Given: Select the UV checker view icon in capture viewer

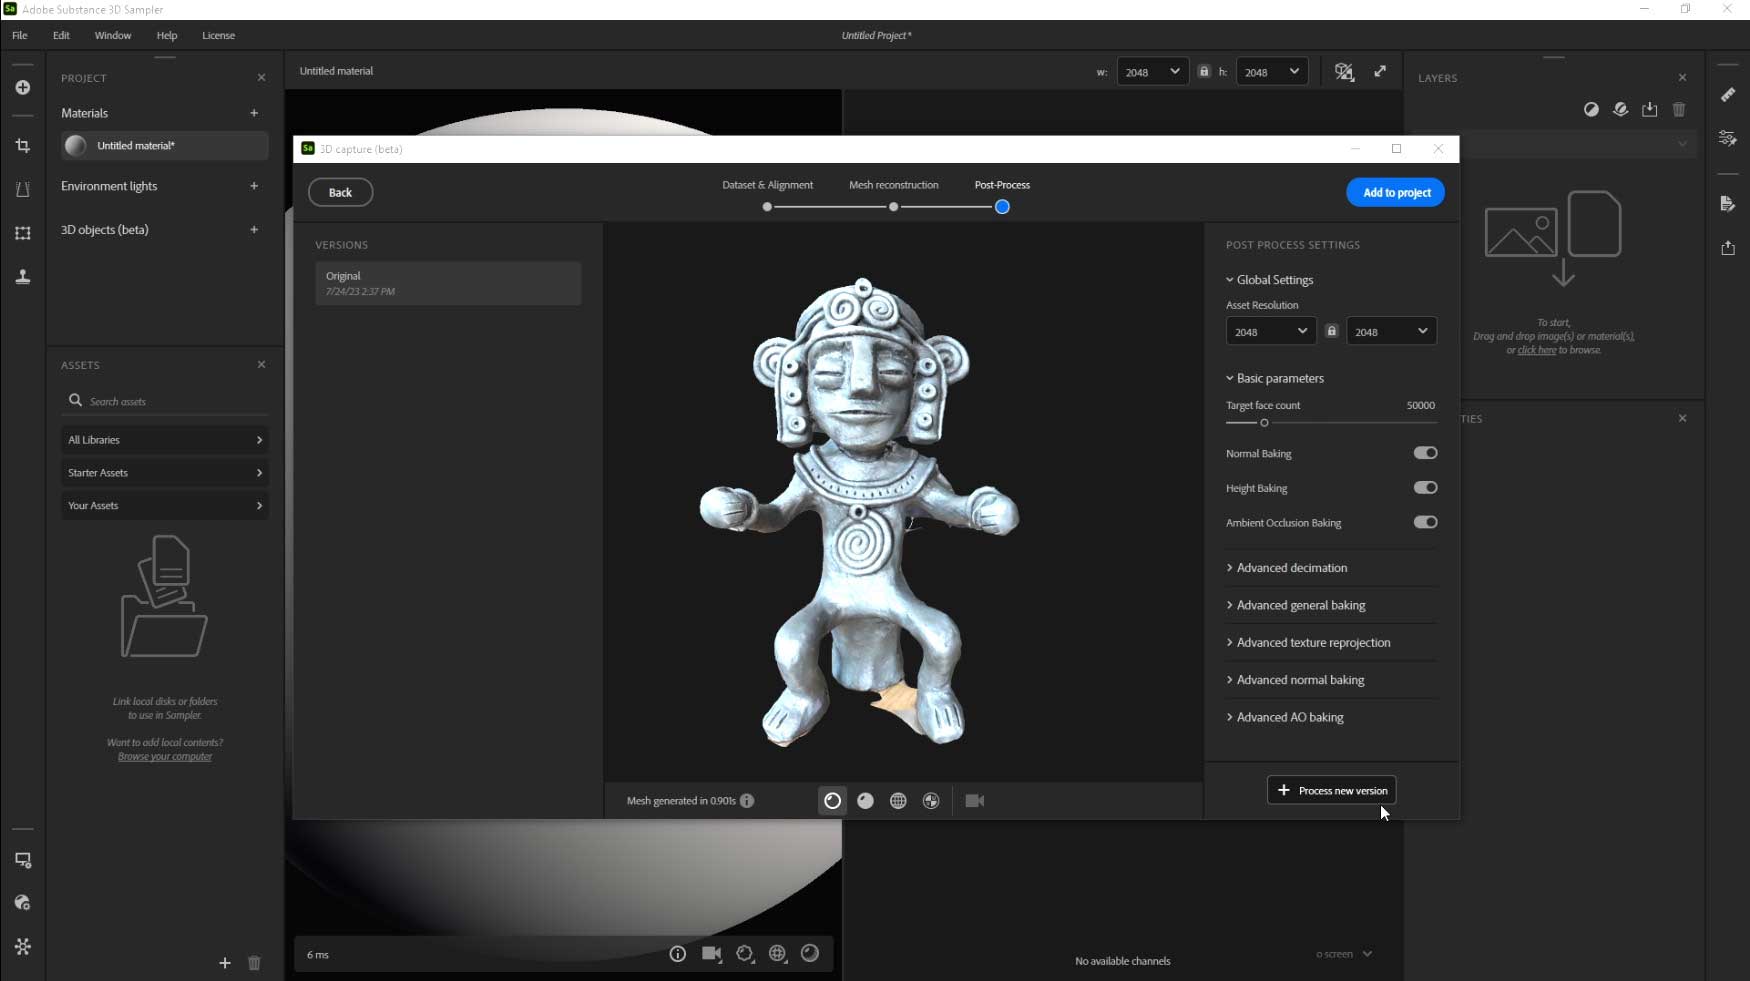Looking at the screenshot, I should click(931, 801).
